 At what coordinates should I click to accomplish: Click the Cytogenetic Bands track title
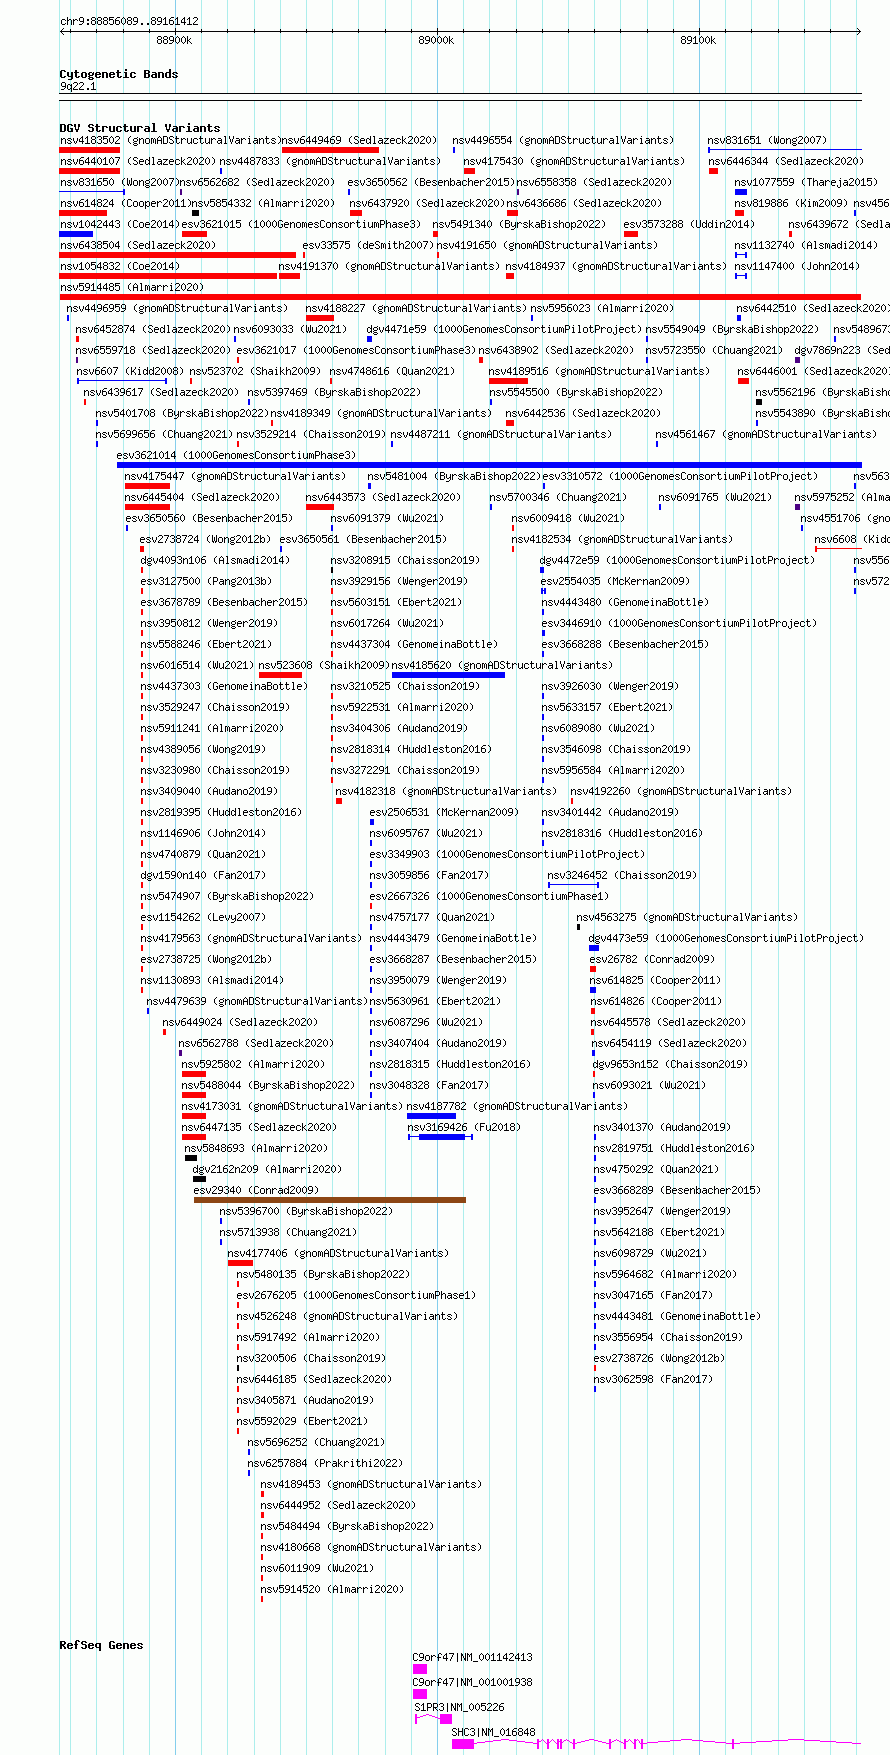coord(119,74)
